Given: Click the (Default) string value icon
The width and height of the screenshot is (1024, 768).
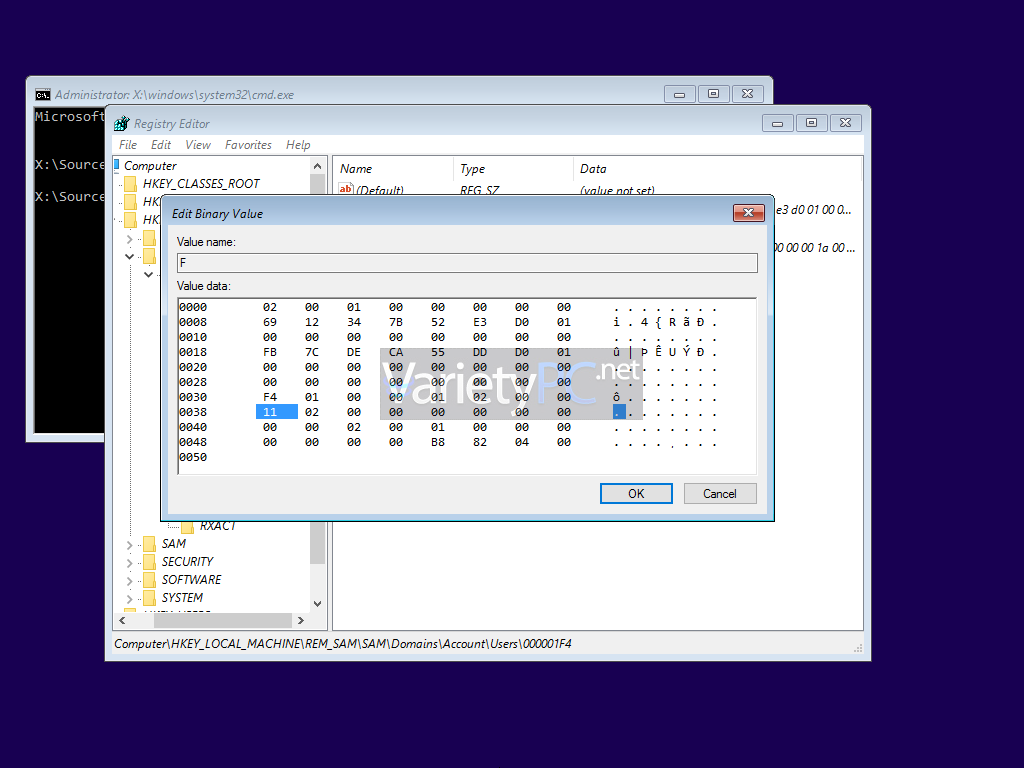Looking at the screenshot, I should (x=345, y=189).
